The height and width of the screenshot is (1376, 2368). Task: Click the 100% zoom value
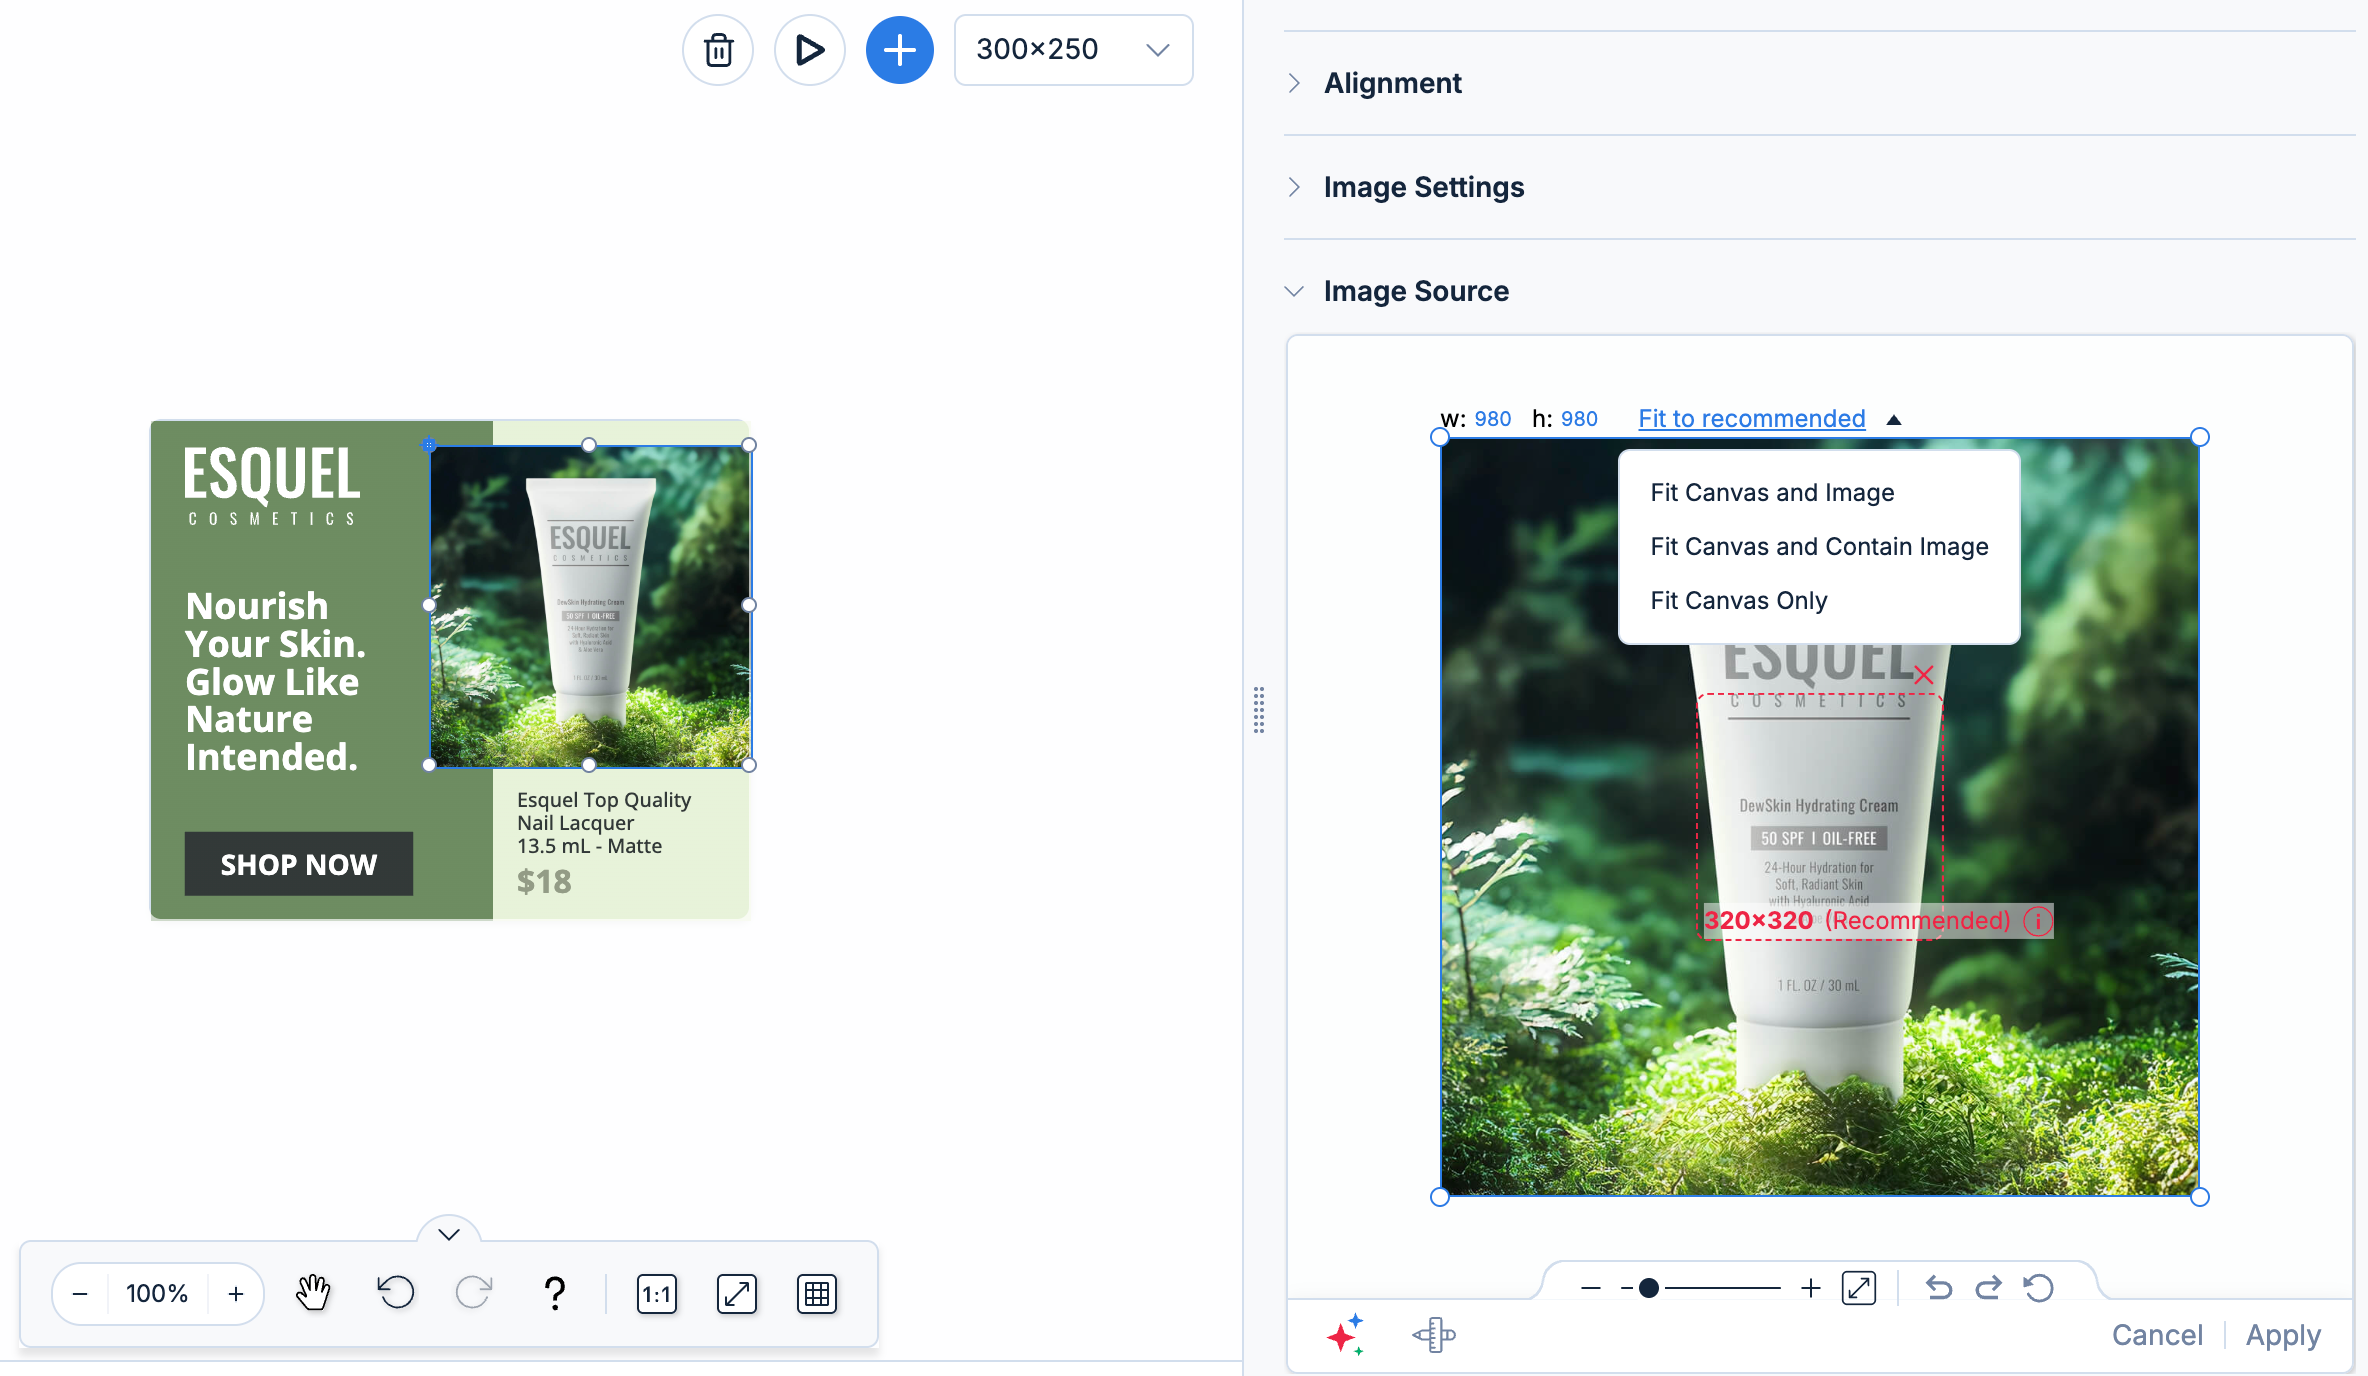click(x=157, y=1294)
